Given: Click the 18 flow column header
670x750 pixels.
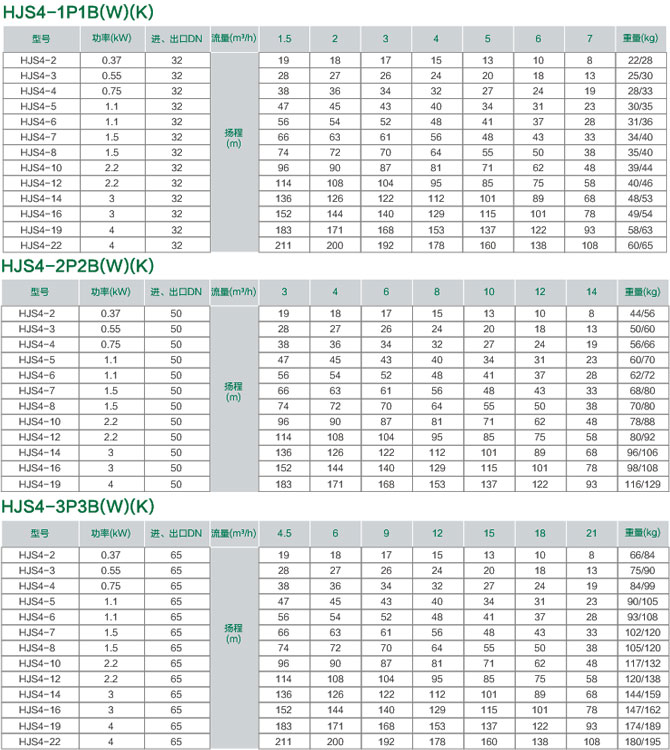Looking at the screenshot, I should (540, 533).
